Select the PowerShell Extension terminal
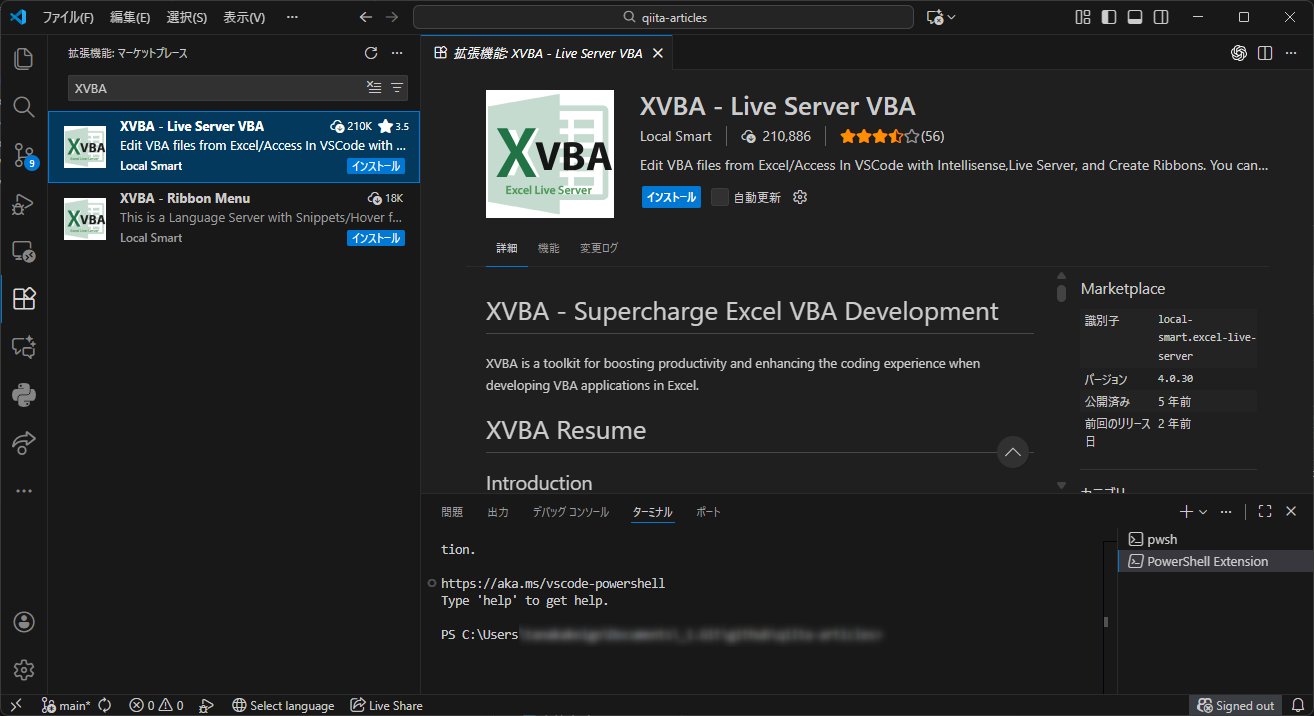Viewport: 1314px width, 716px height. click(1215, 561)
